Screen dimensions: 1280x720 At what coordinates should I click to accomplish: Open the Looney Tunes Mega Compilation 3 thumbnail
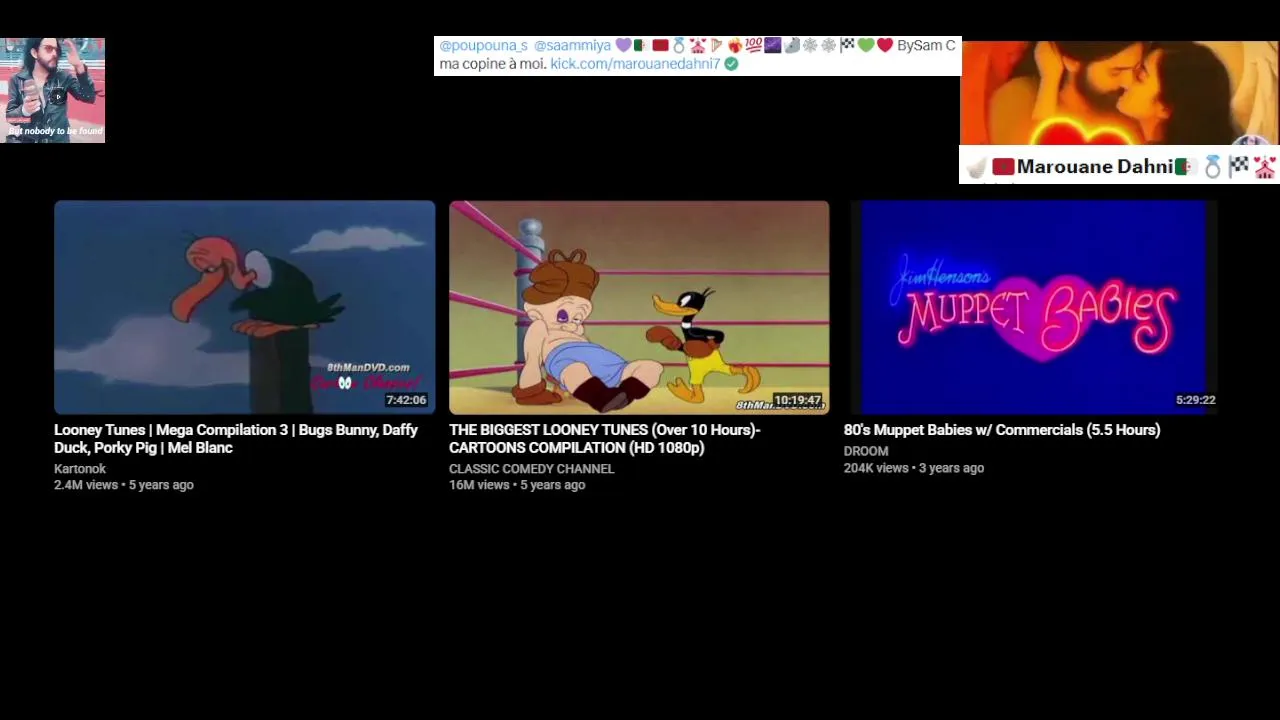(245, 307)
